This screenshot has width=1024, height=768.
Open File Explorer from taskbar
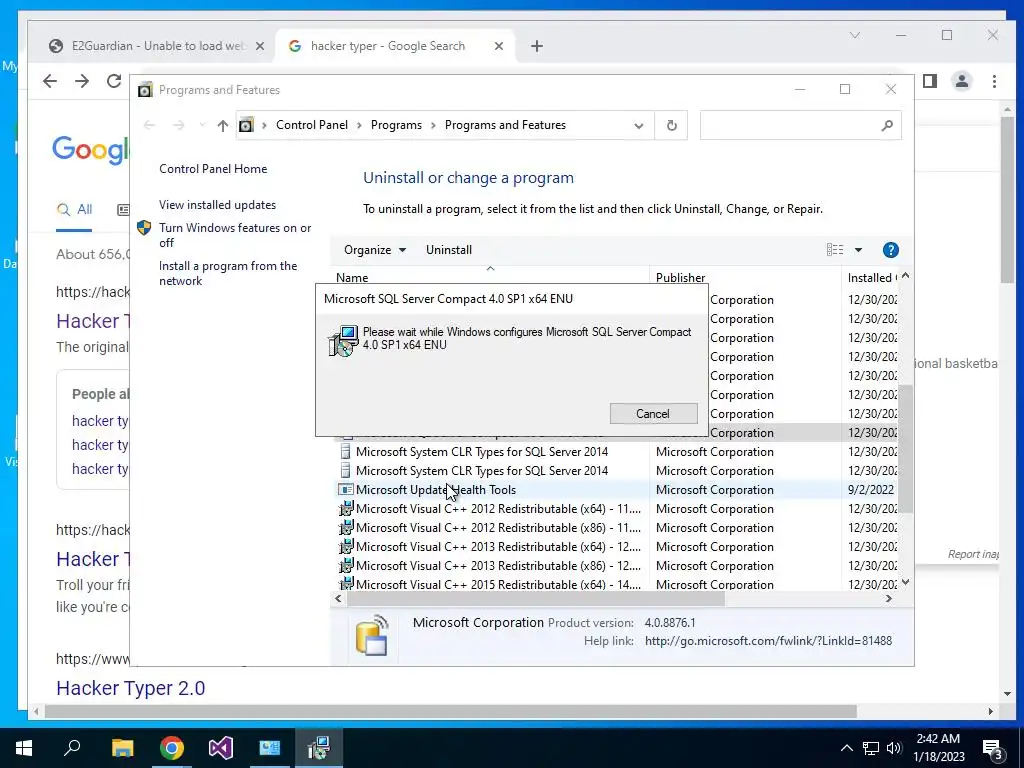click(122, 748)
